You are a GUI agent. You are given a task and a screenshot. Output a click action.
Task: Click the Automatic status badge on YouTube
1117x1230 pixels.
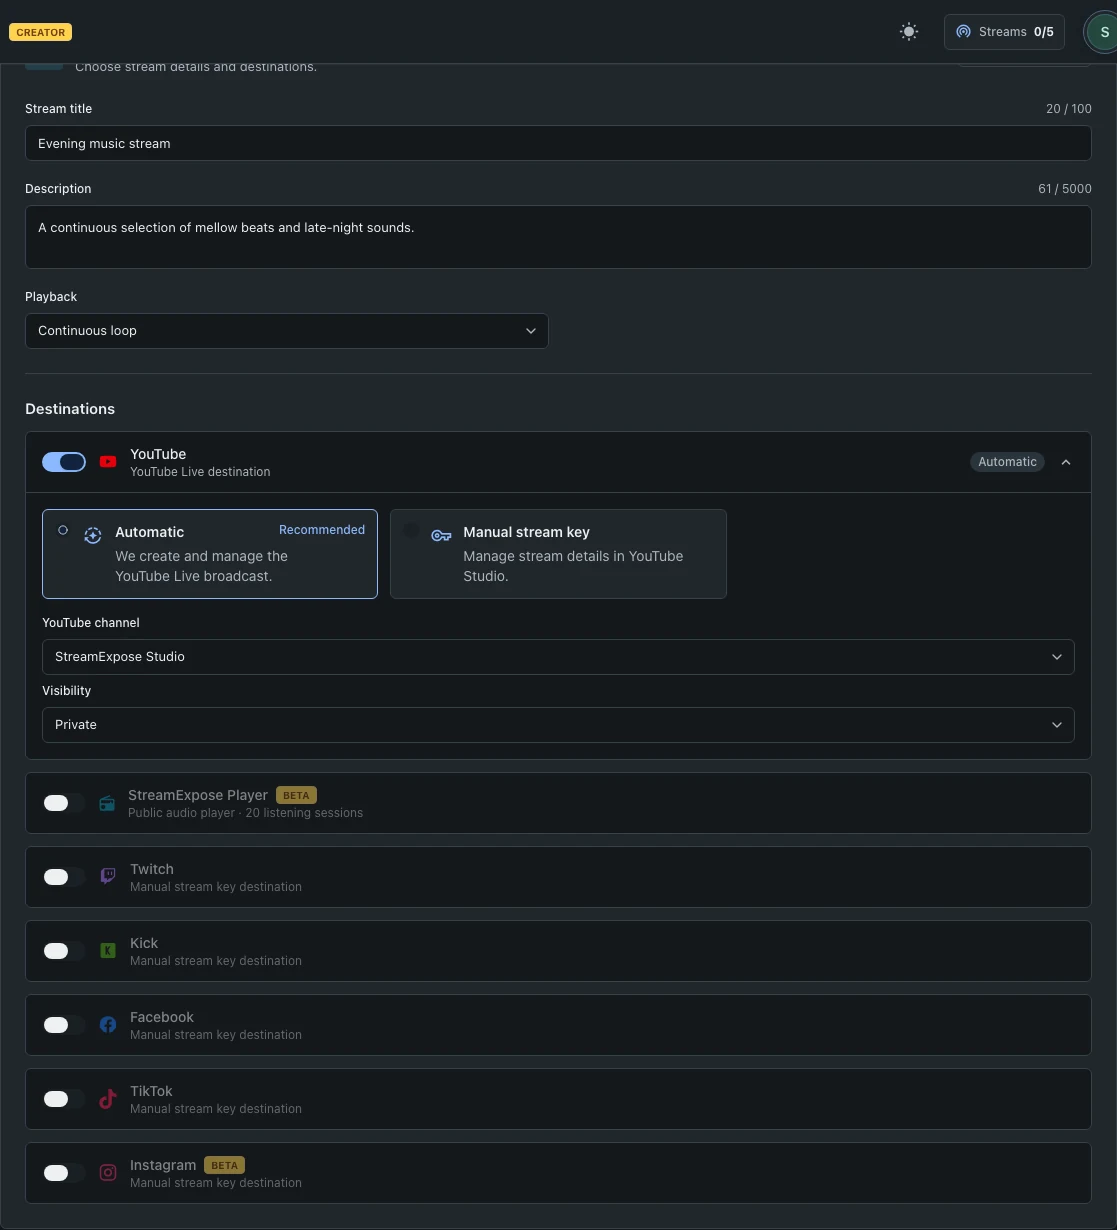pyautogui.click(x=1007, y=462)
